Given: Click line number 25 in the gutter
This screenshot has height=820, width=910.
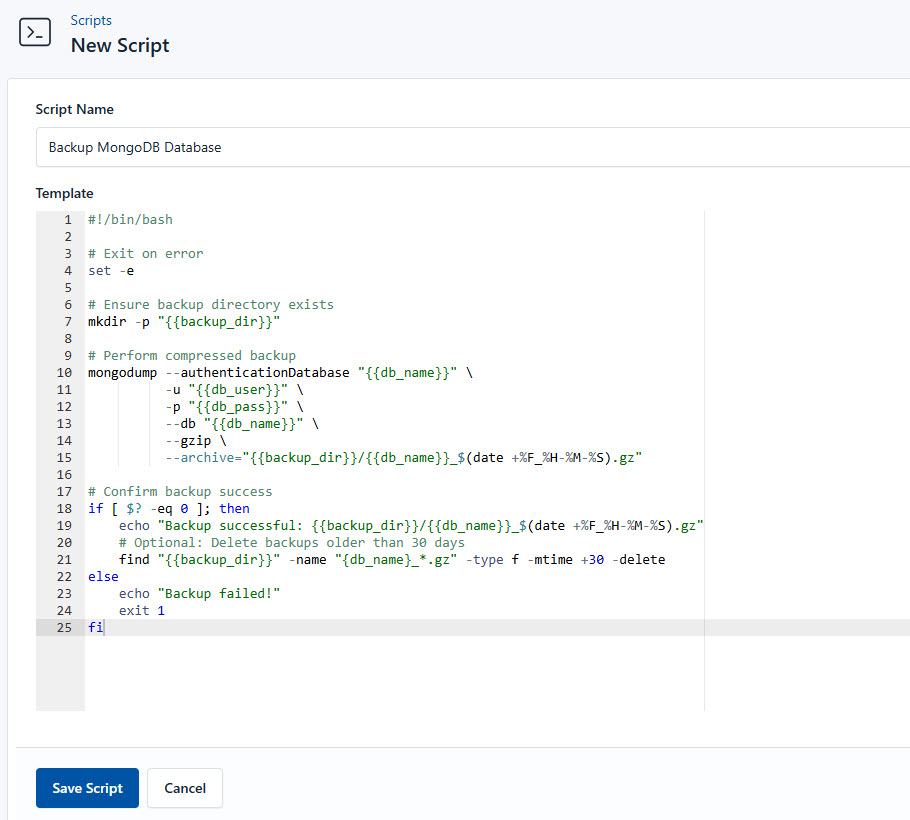Looking at the screenshot, I should click(x=63, y=627).
